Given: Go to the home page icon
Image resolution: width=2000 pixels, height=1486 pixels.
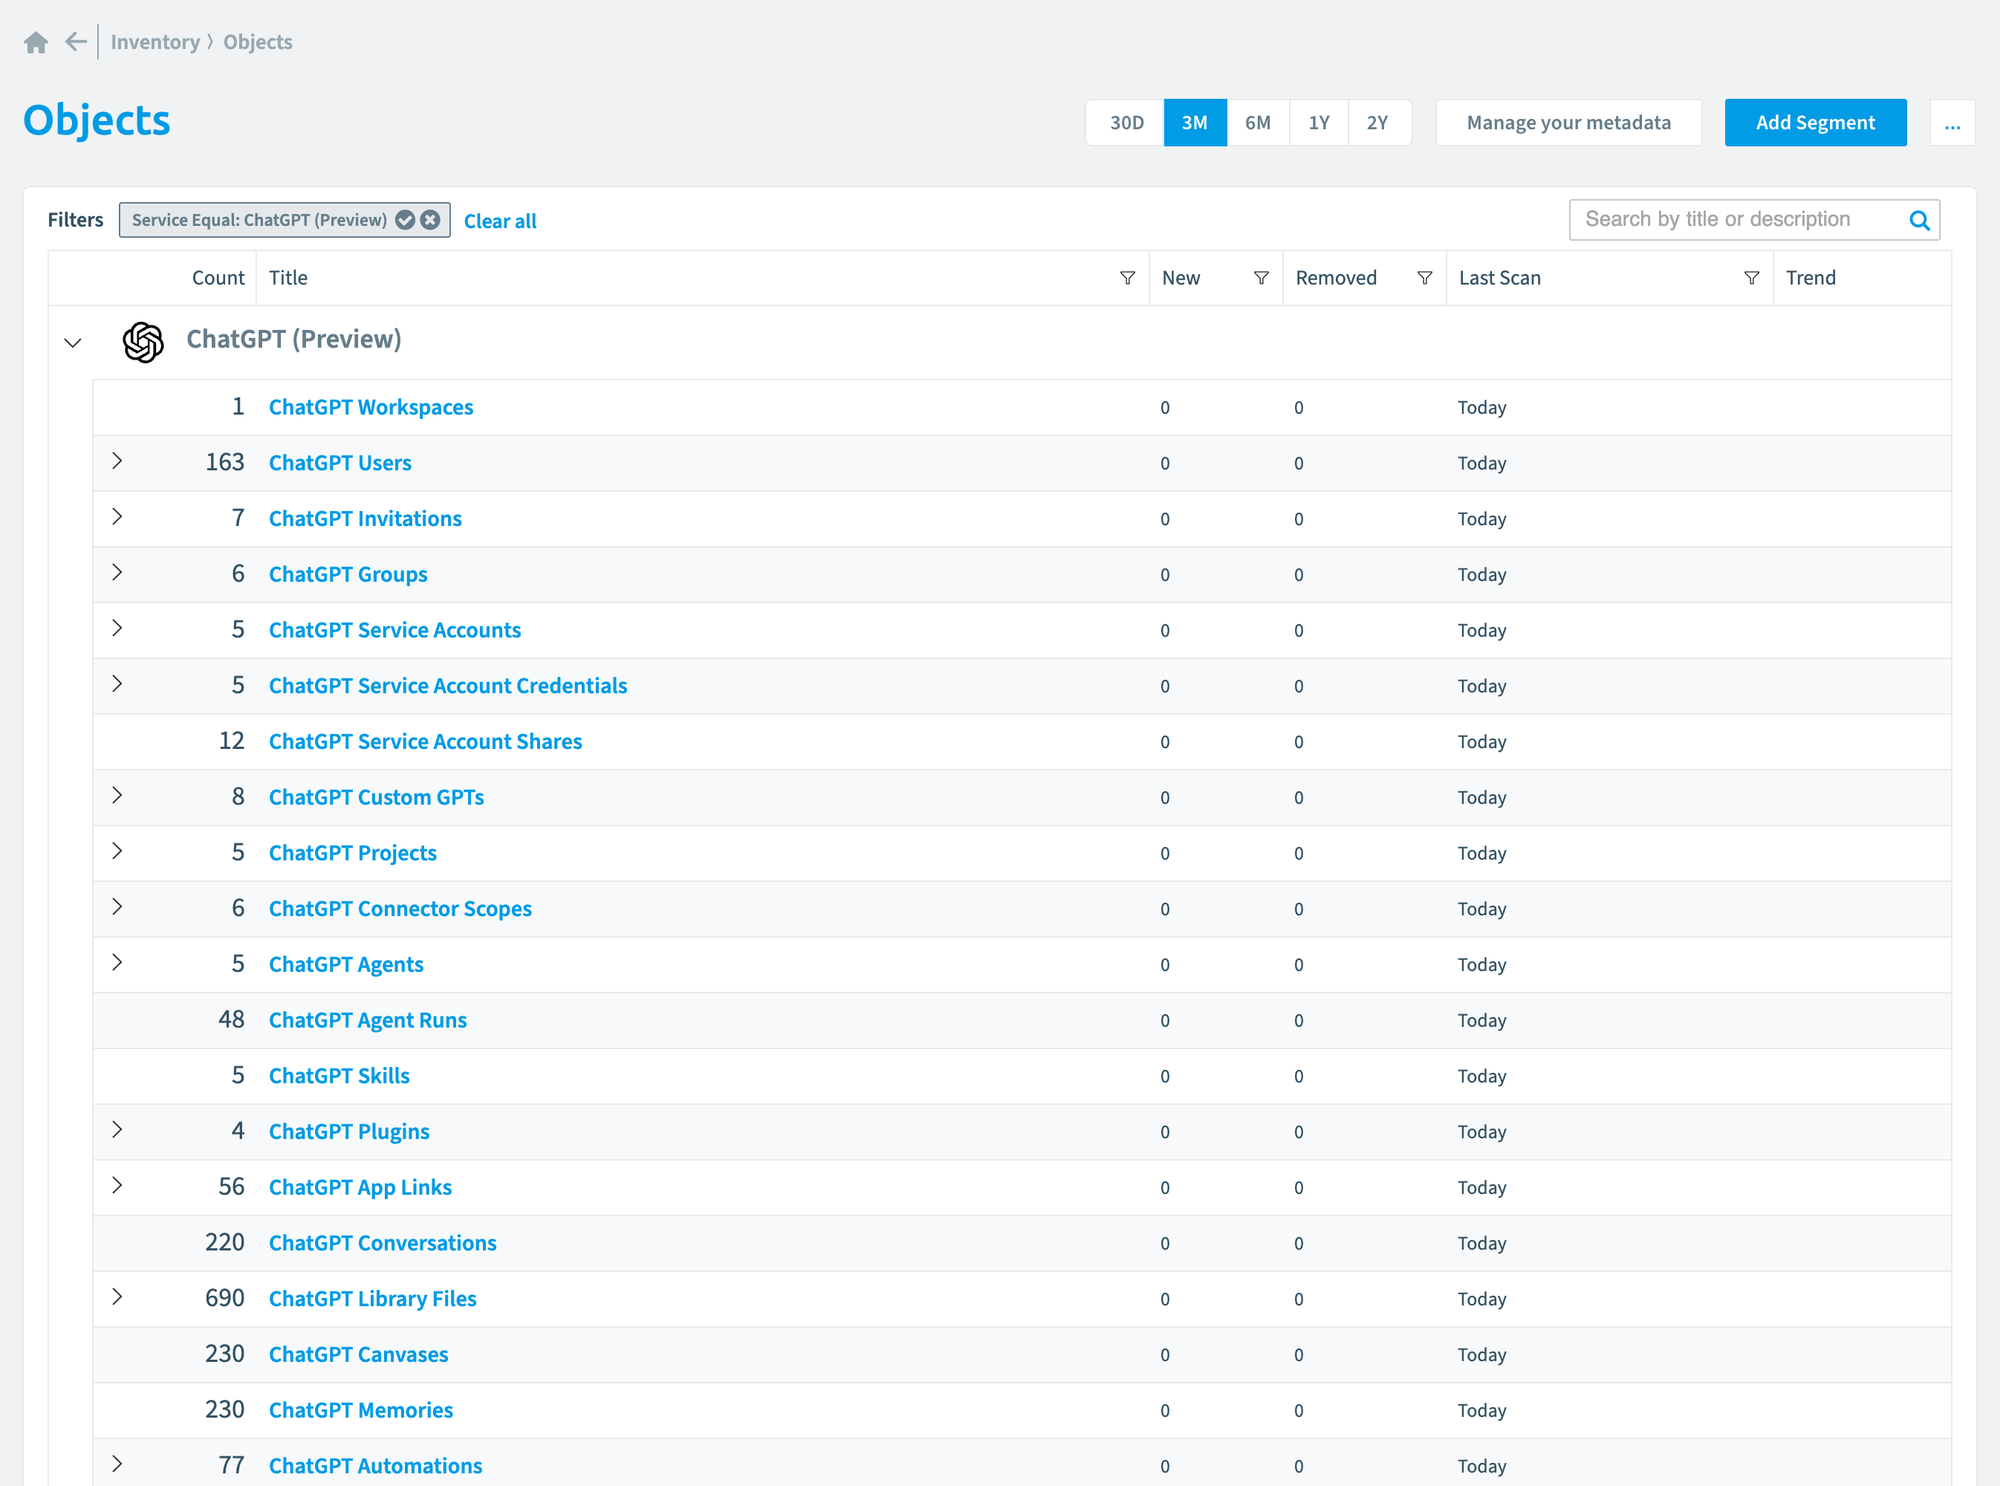Looking at the screenshot, I should click(36, 42).
